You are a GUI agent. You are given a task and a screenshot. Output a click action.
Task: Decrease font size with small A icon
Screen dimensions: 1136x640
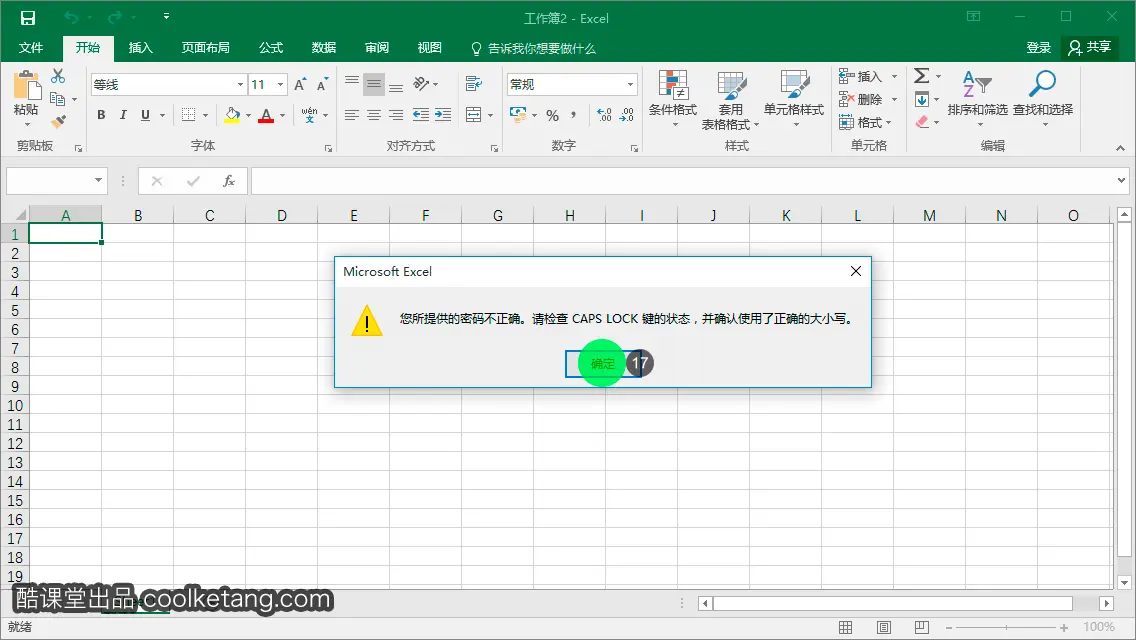coord(322,85)
